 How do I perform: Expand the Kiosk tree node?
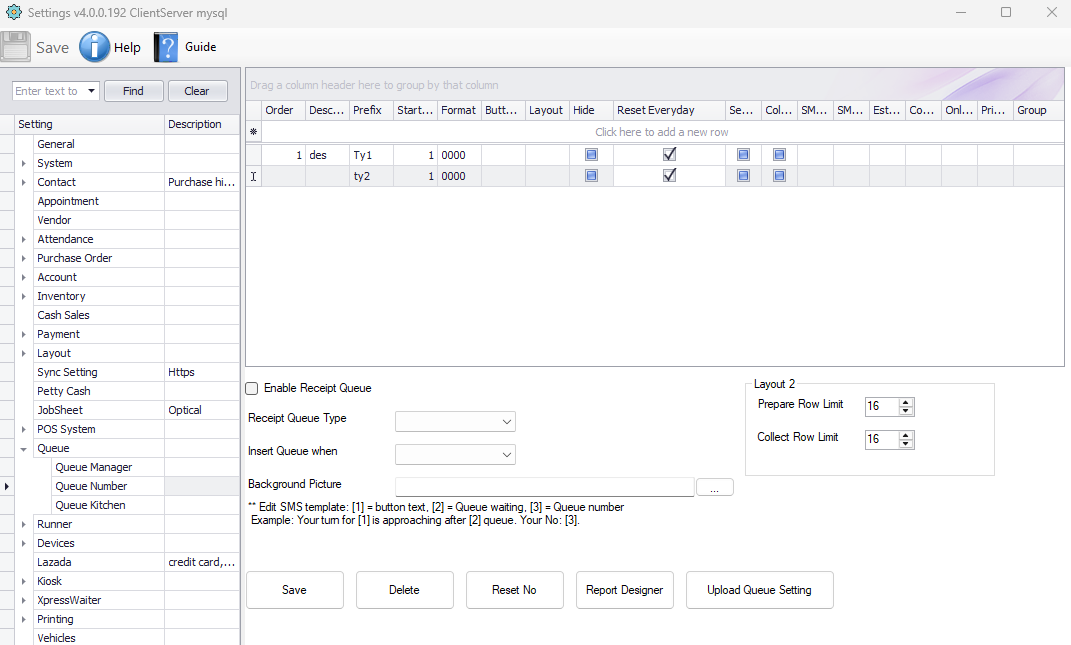click(x=24, y=581)
